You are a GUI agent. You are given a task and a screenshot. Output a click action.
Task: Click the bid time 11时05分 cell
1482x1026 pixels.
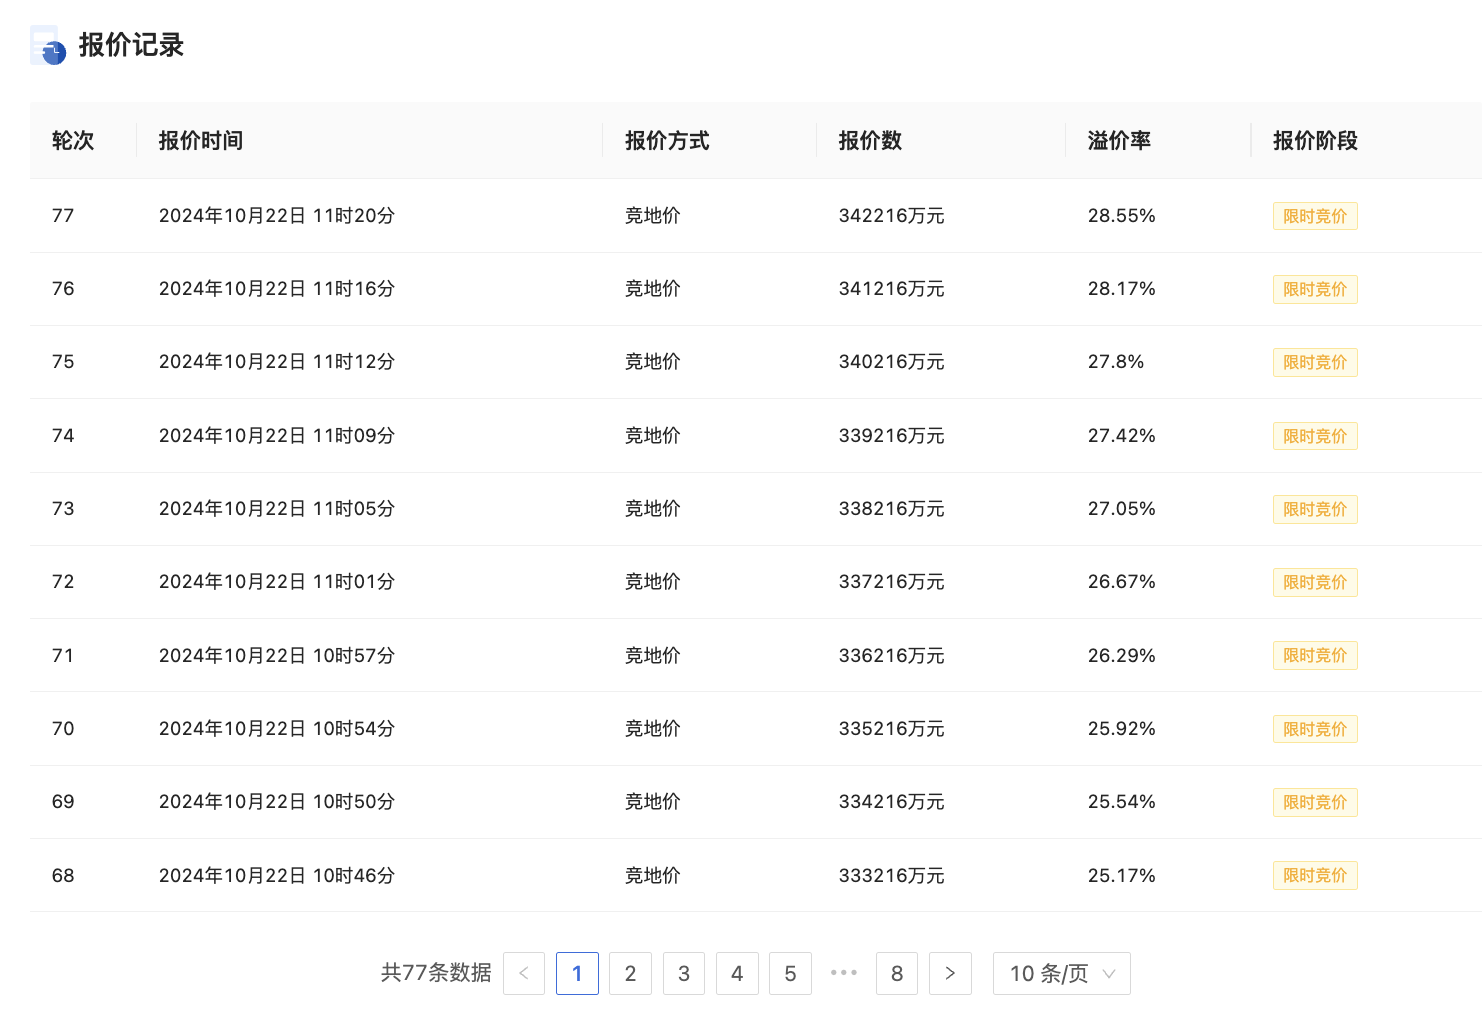click(x=277, y=509)
